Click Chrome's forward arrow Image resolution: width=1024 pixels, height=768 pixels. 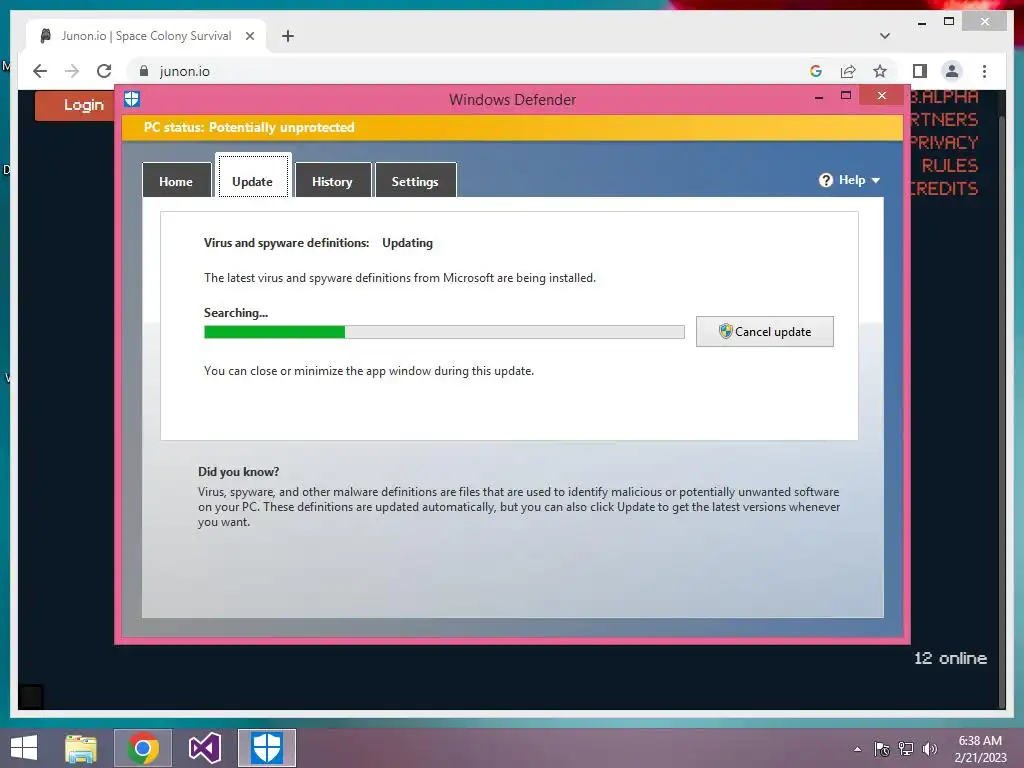pyautogui.click(x=72, y=71)
